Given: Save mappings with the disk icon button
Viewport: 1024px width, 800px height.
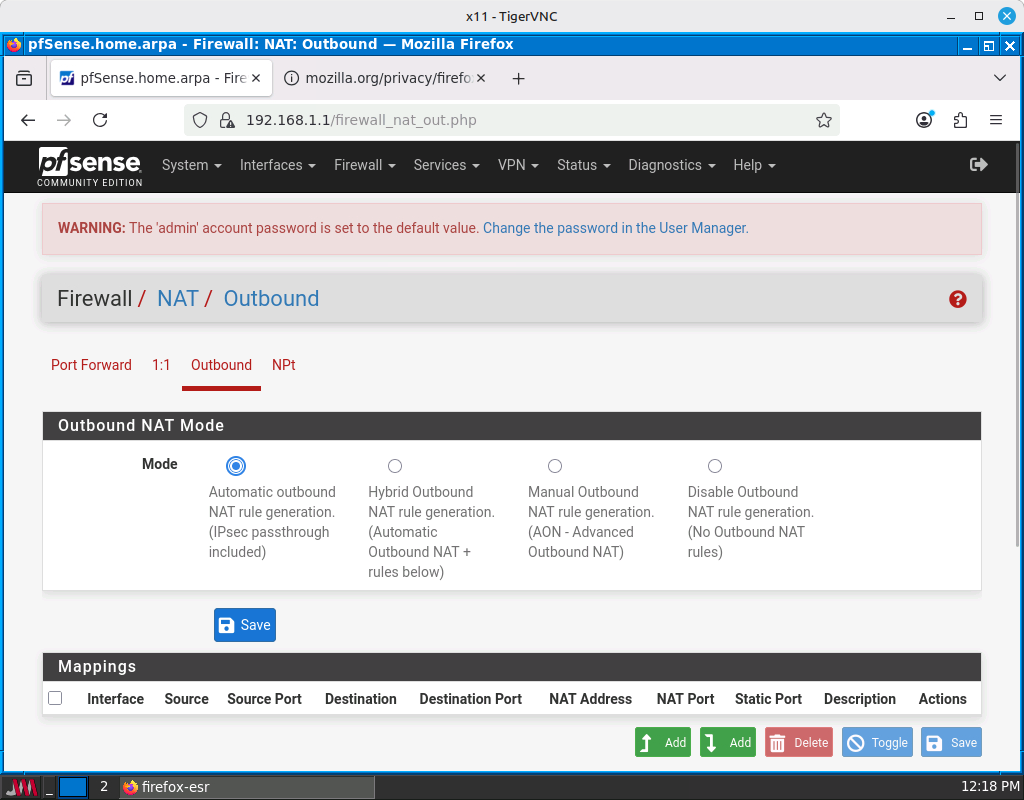Looking at the screenshot, I should [x=951, y=742].
